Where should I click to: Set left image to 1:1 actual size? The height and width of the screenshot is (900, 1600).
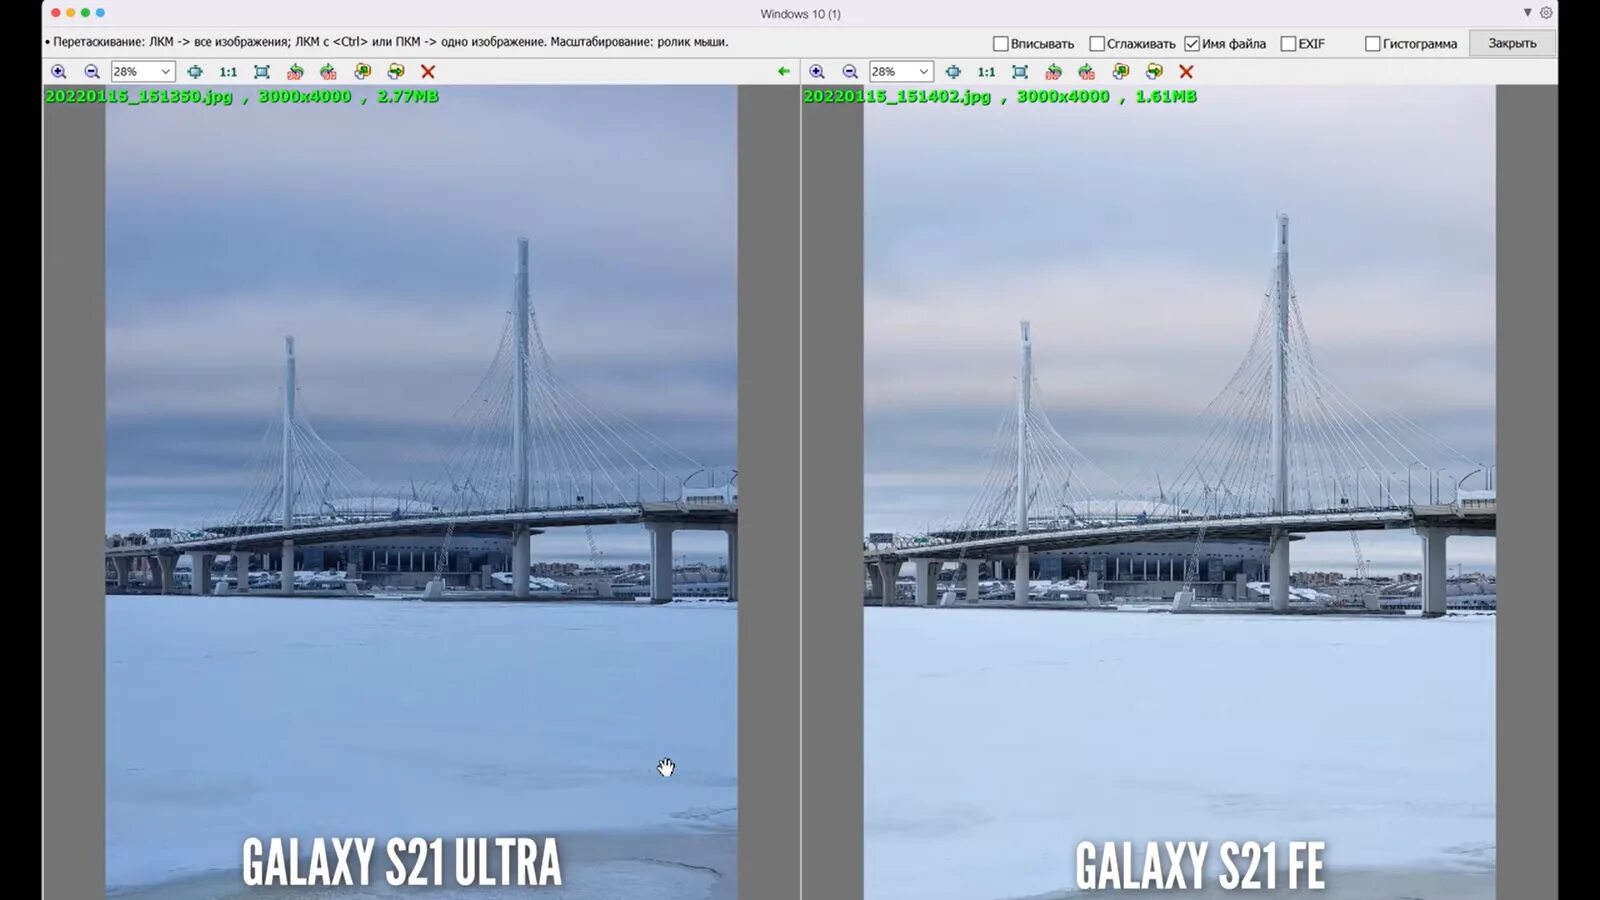pos(228,72)
